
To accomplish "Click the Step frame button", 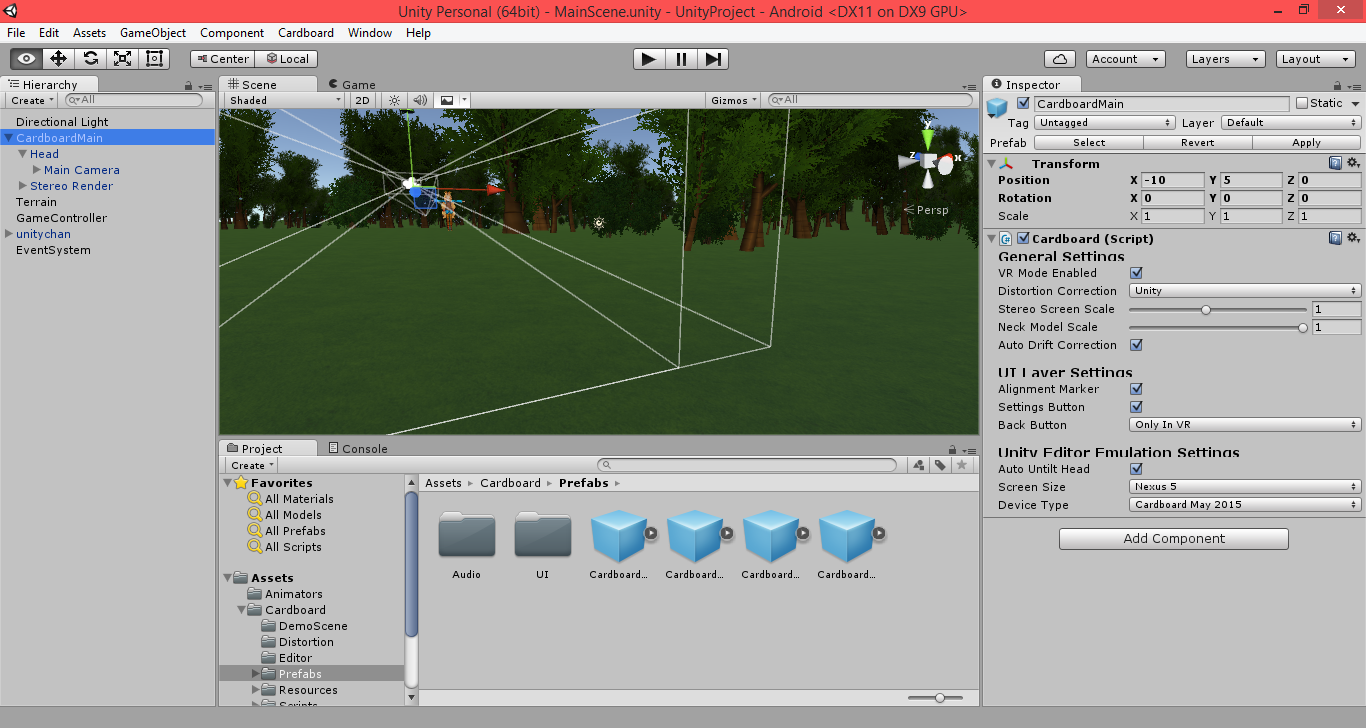I will [712, 59].
